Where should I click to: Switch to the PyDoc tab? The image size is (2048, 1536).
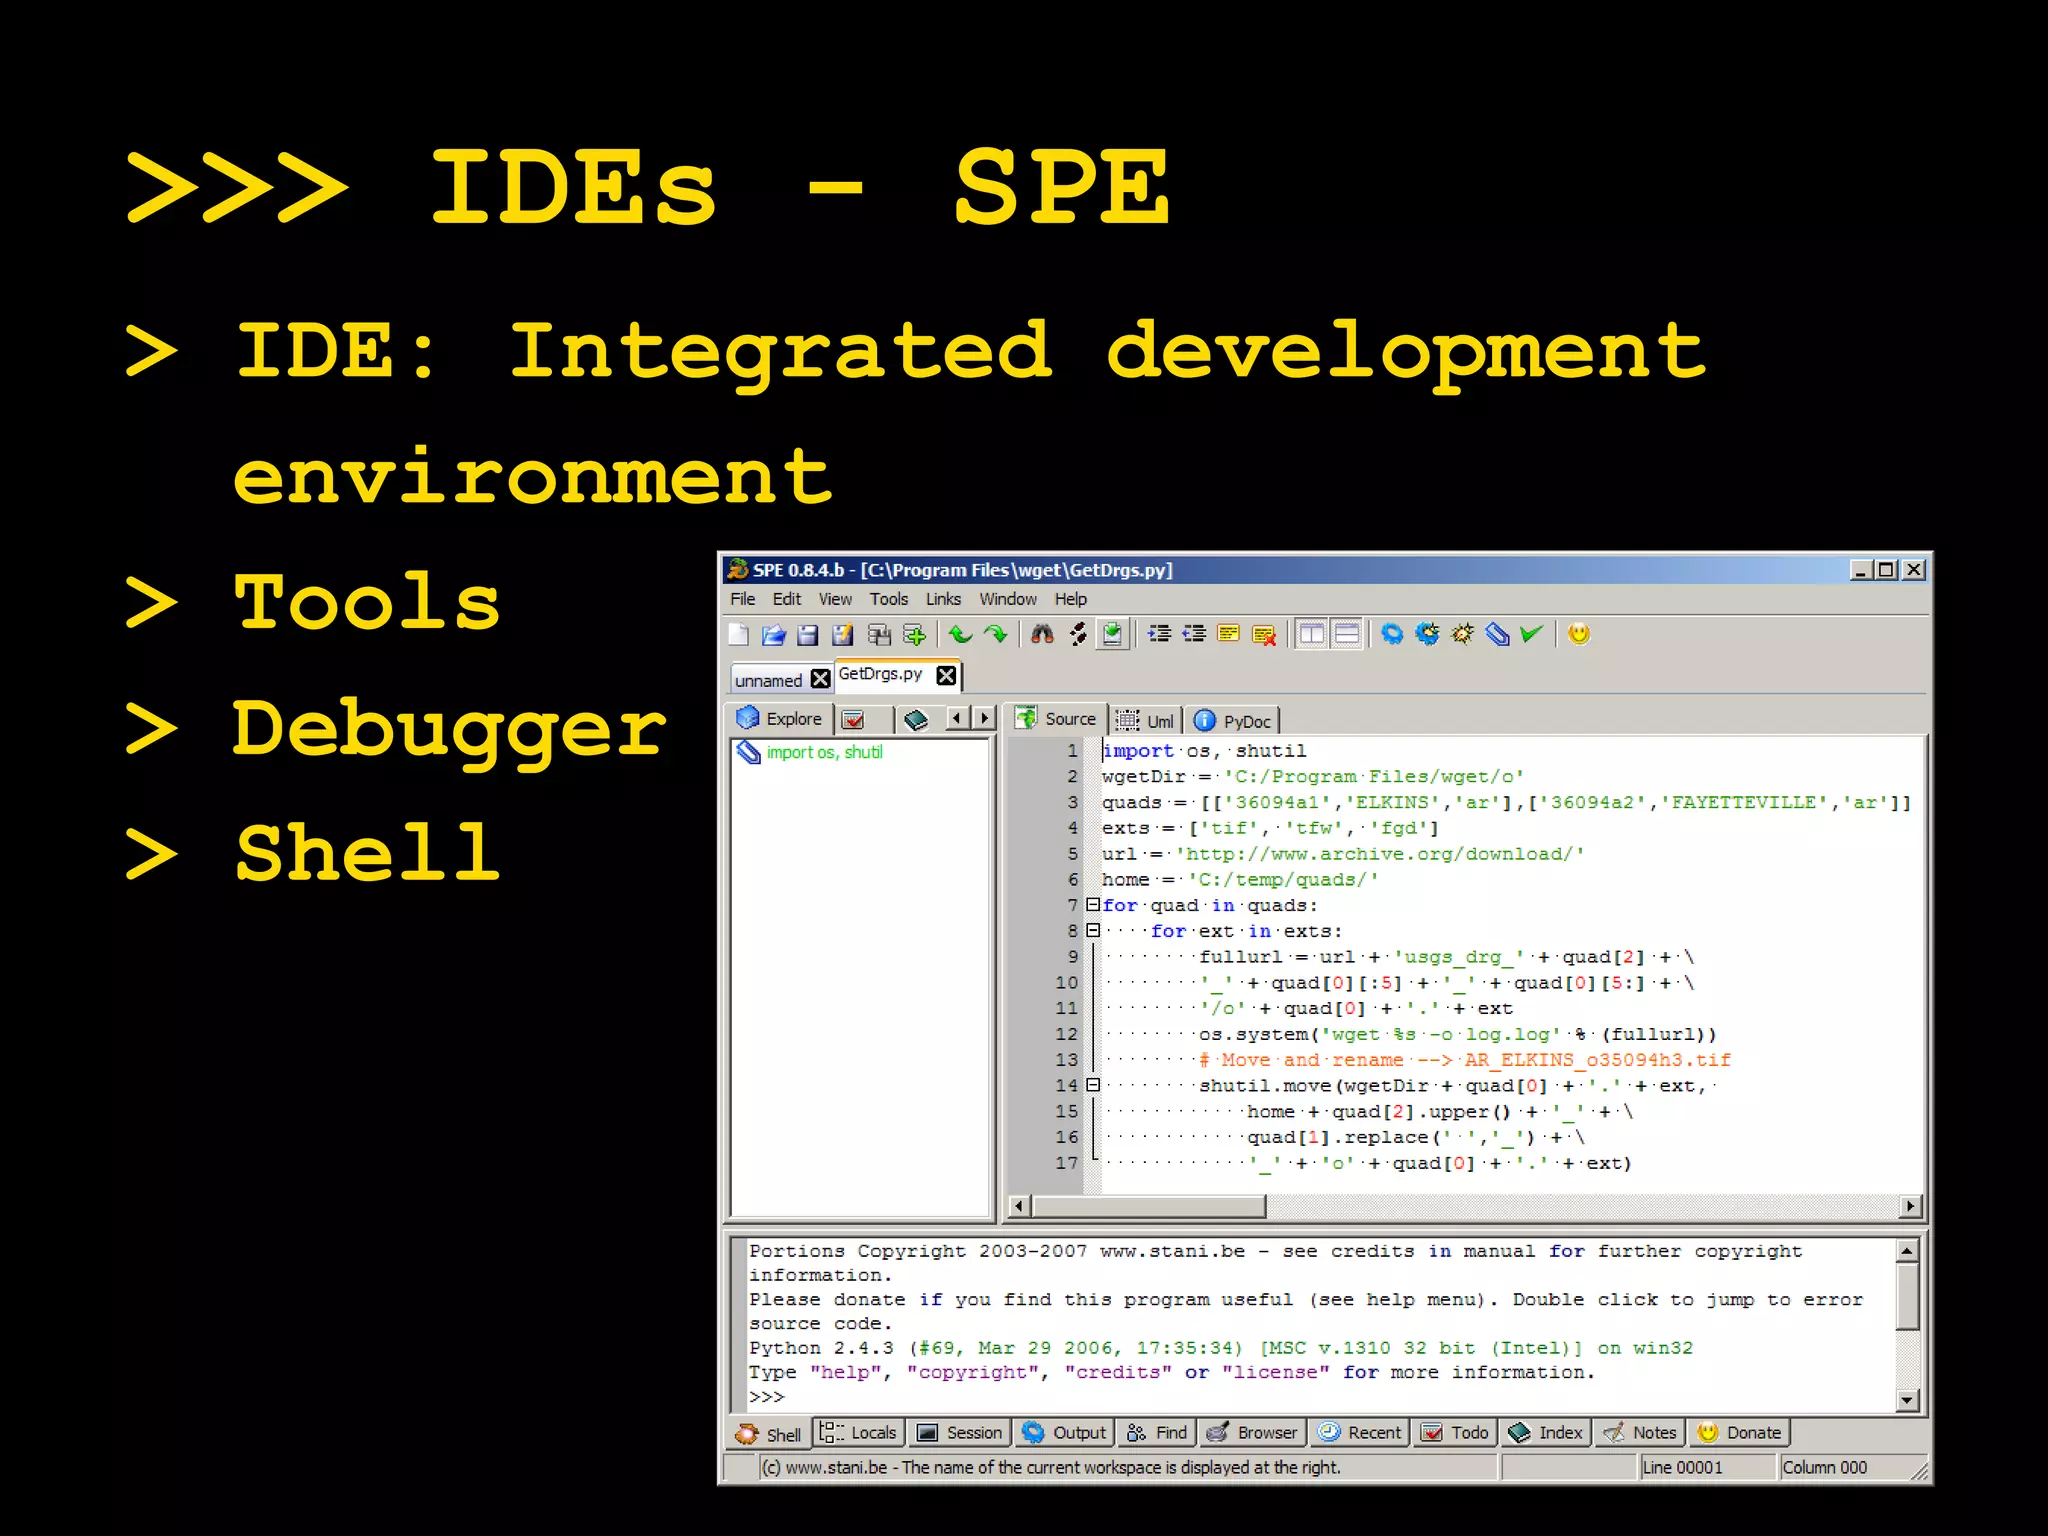click(1233, 720)
